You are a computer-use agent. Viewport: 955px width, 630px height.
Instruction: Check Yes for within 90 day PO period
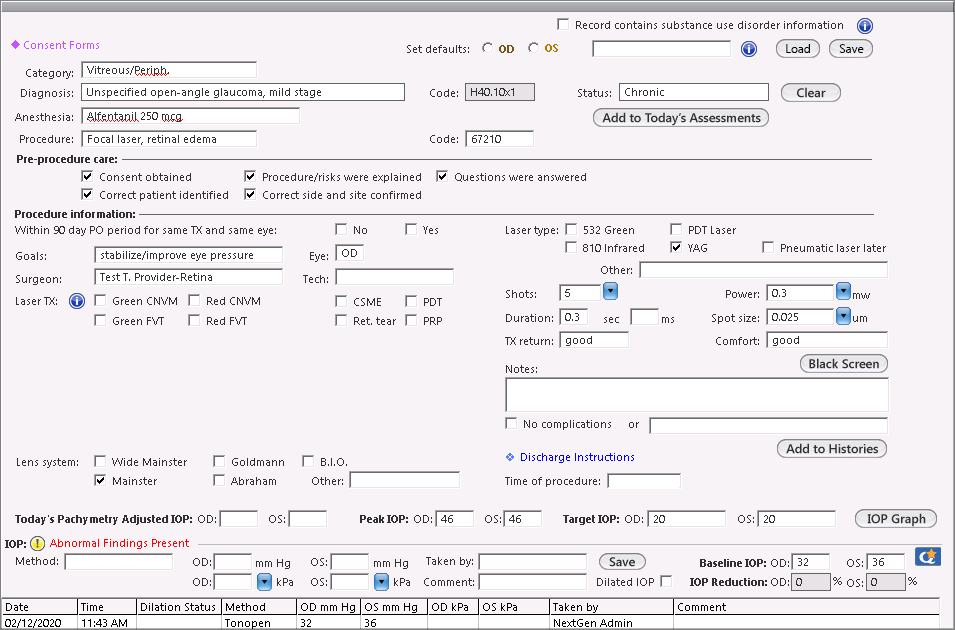click(411, 229)
